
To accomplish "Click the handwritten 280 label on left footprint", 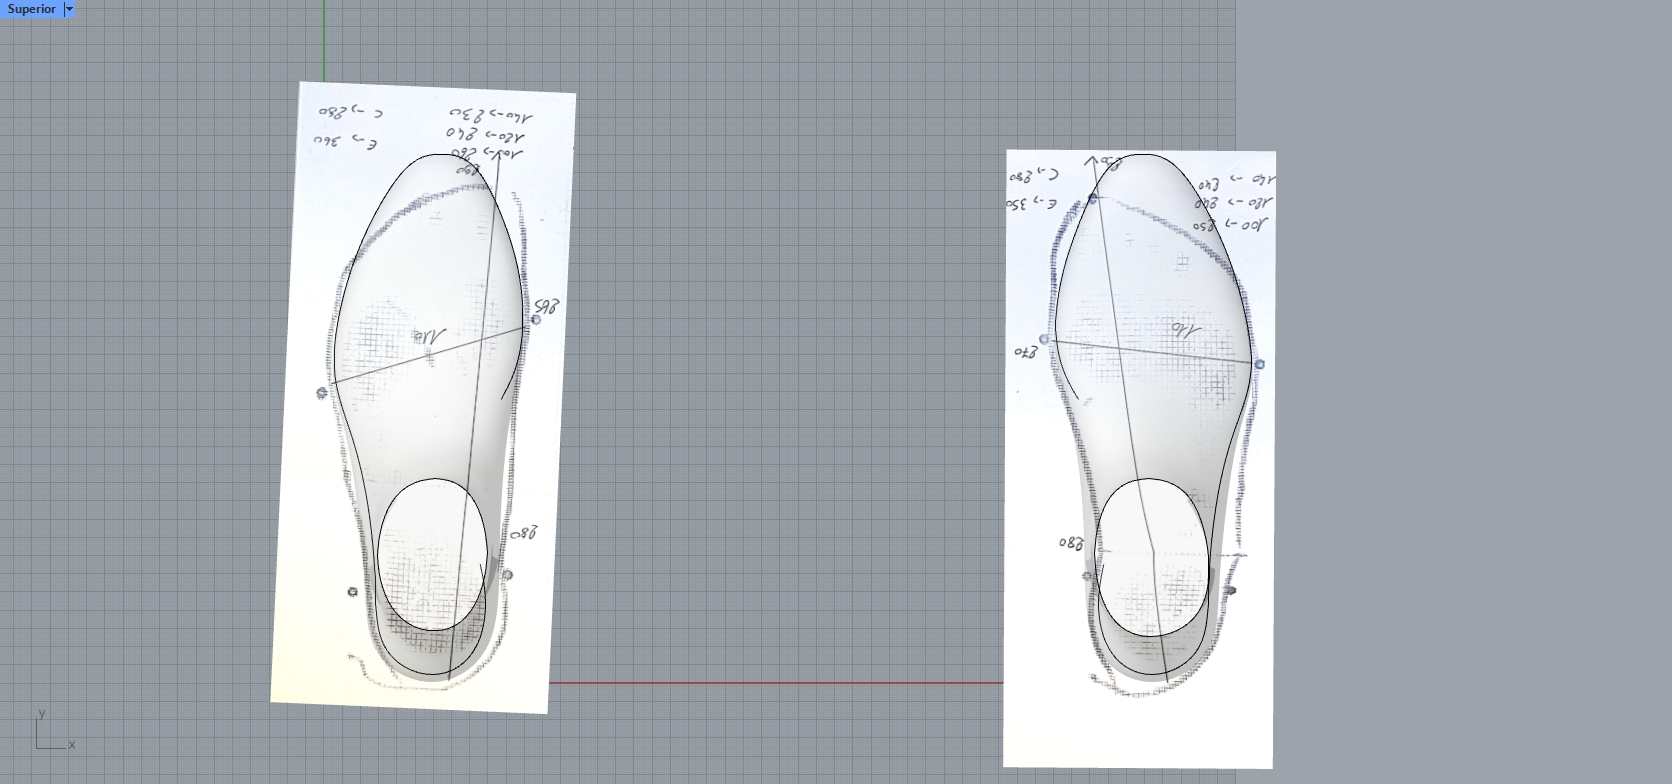I will click(524, 534).
